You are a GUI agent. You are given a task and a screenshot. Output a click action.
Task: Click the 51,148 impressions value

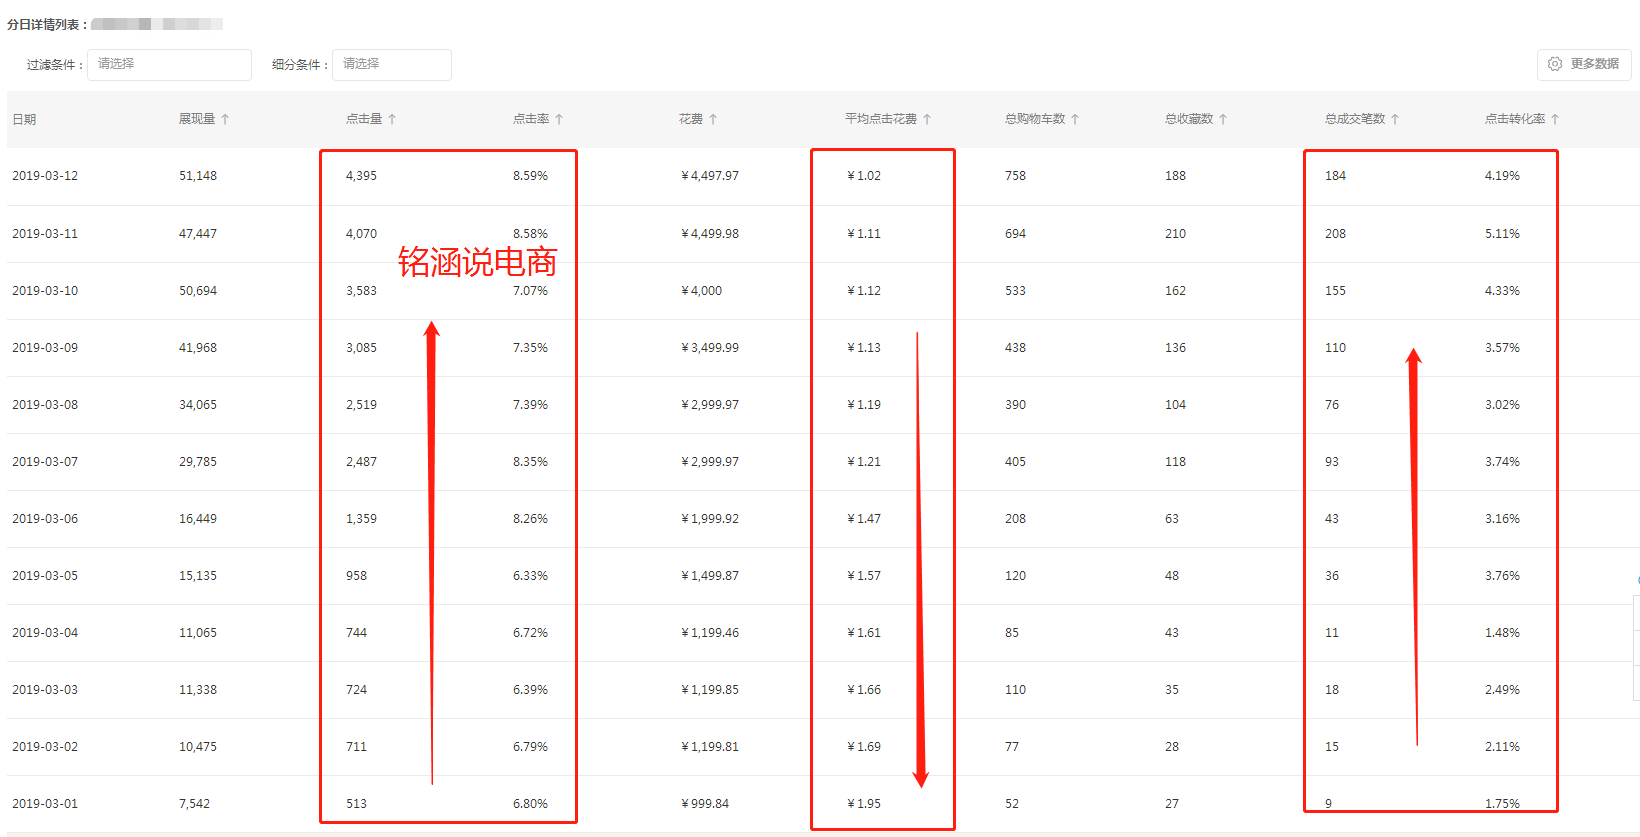198,176
